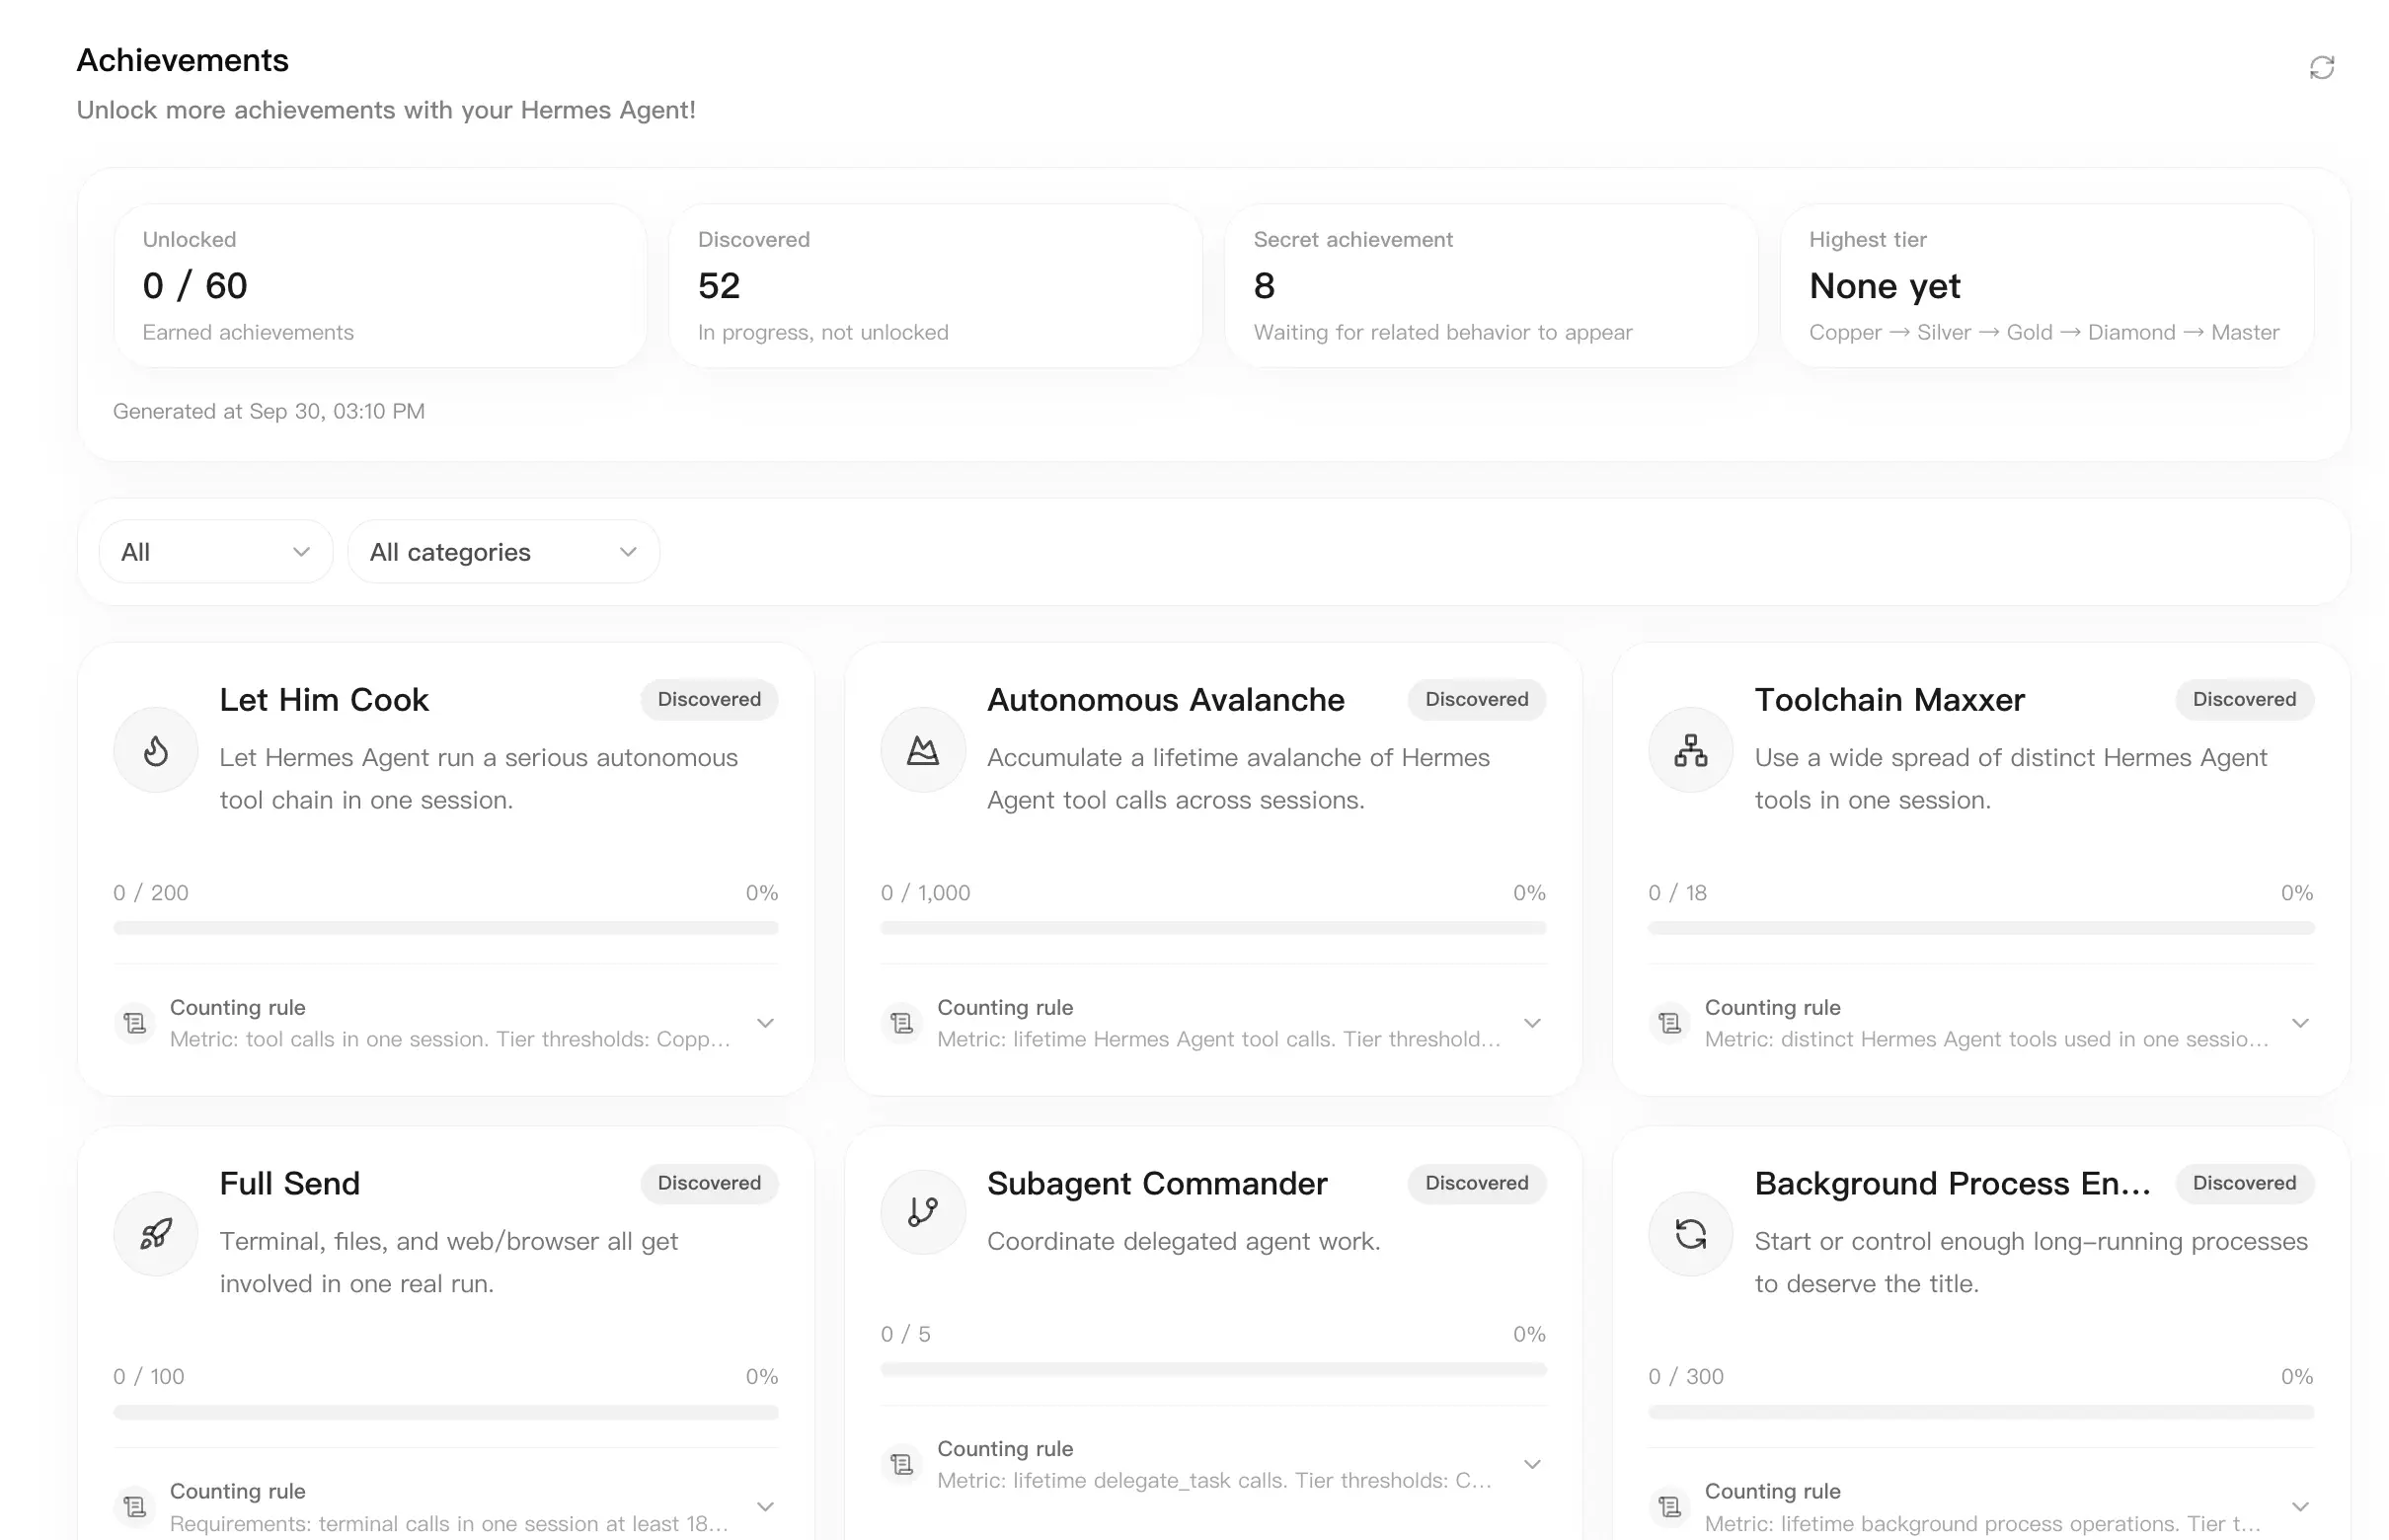The image size is (2389, 1540).
Task: Open the All status filter dropdown
Action: click(x=216, y=552)
